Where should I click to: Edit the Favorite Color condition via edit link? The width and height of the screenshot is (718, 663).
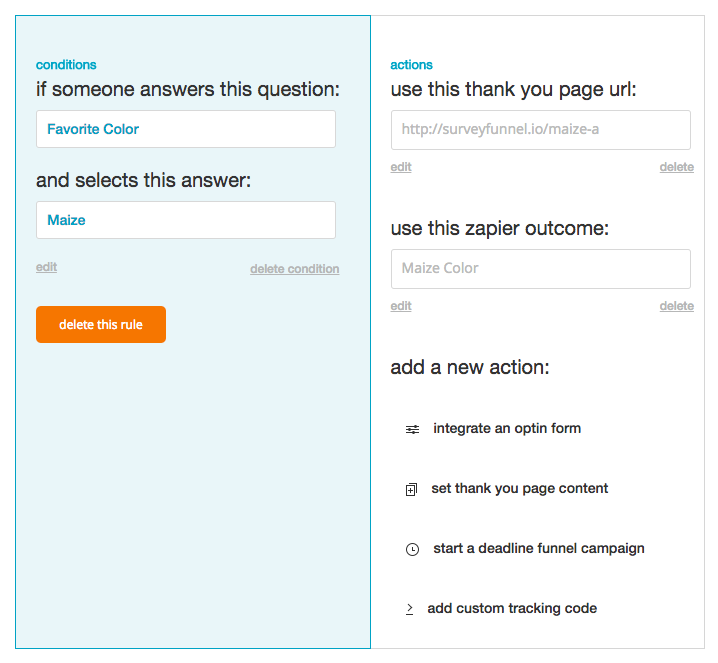[x=46, y=267]
